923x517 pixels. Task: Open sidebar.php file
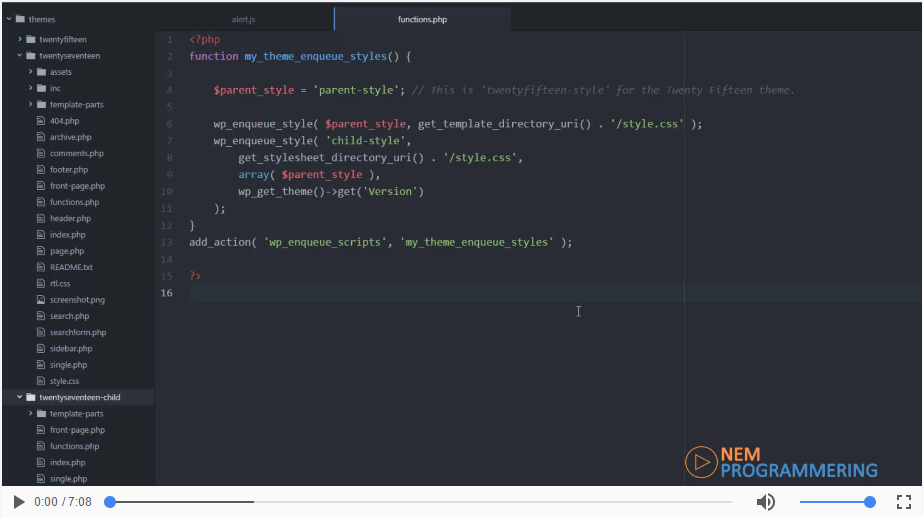[x=71, y=349]
